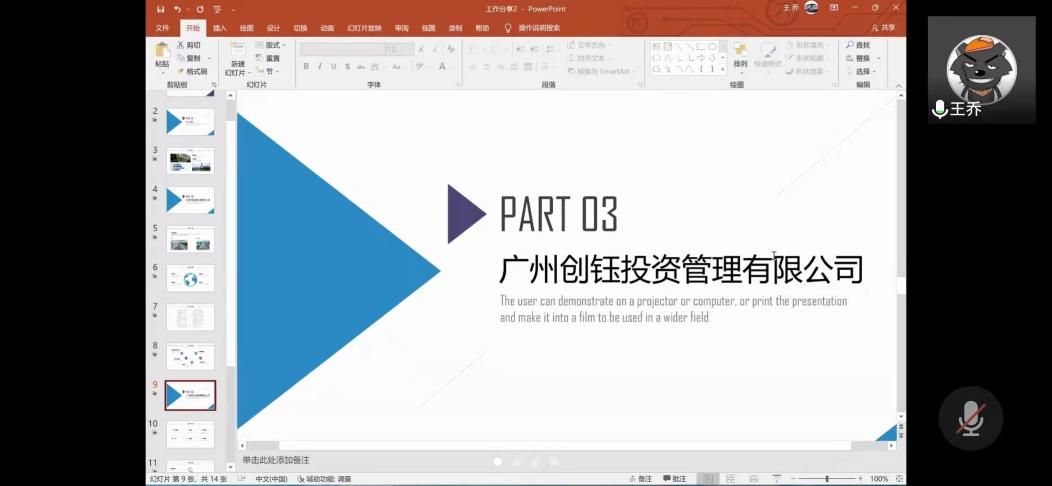
Task: Click the 100% zoom level
Action: [x=879, y=479]
